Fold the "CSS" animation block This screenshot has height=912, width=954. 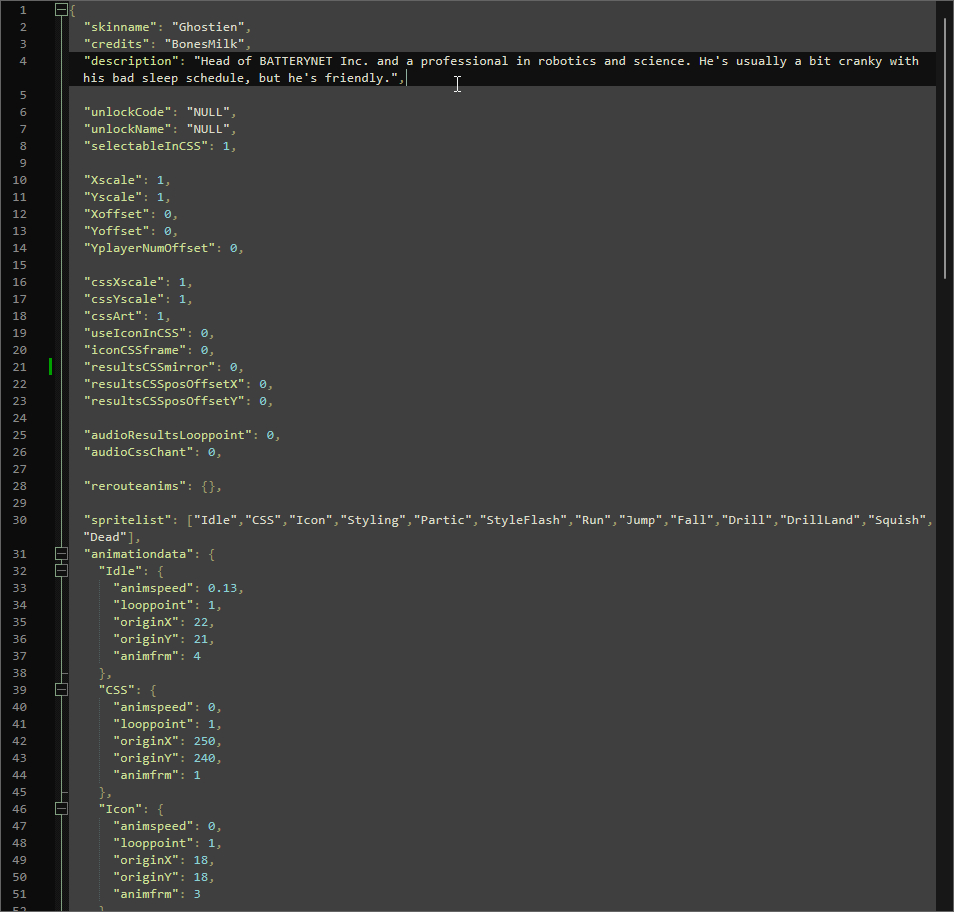[61, 689]
